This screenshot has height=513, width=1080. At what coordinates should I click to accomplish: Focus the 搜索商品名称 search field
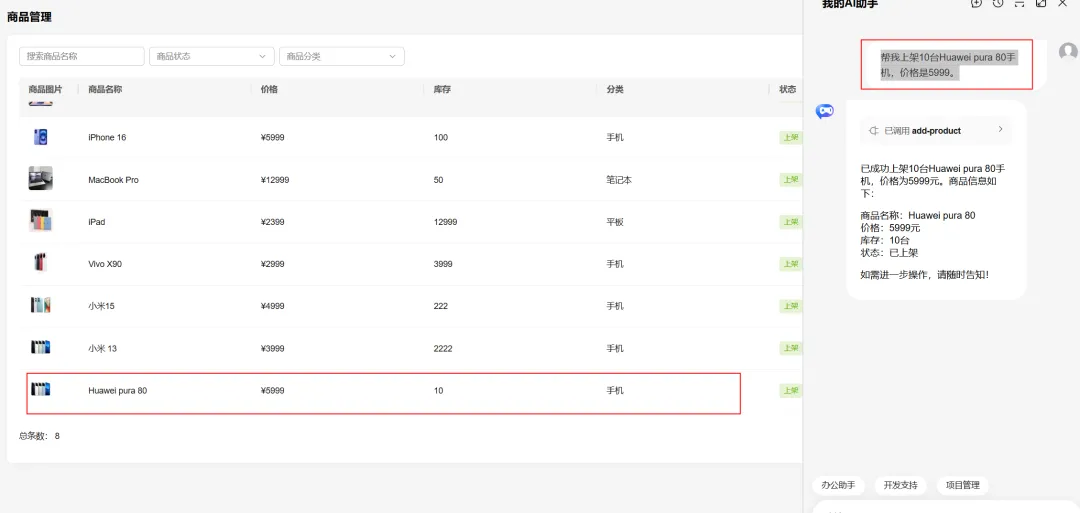pos(82,56)
